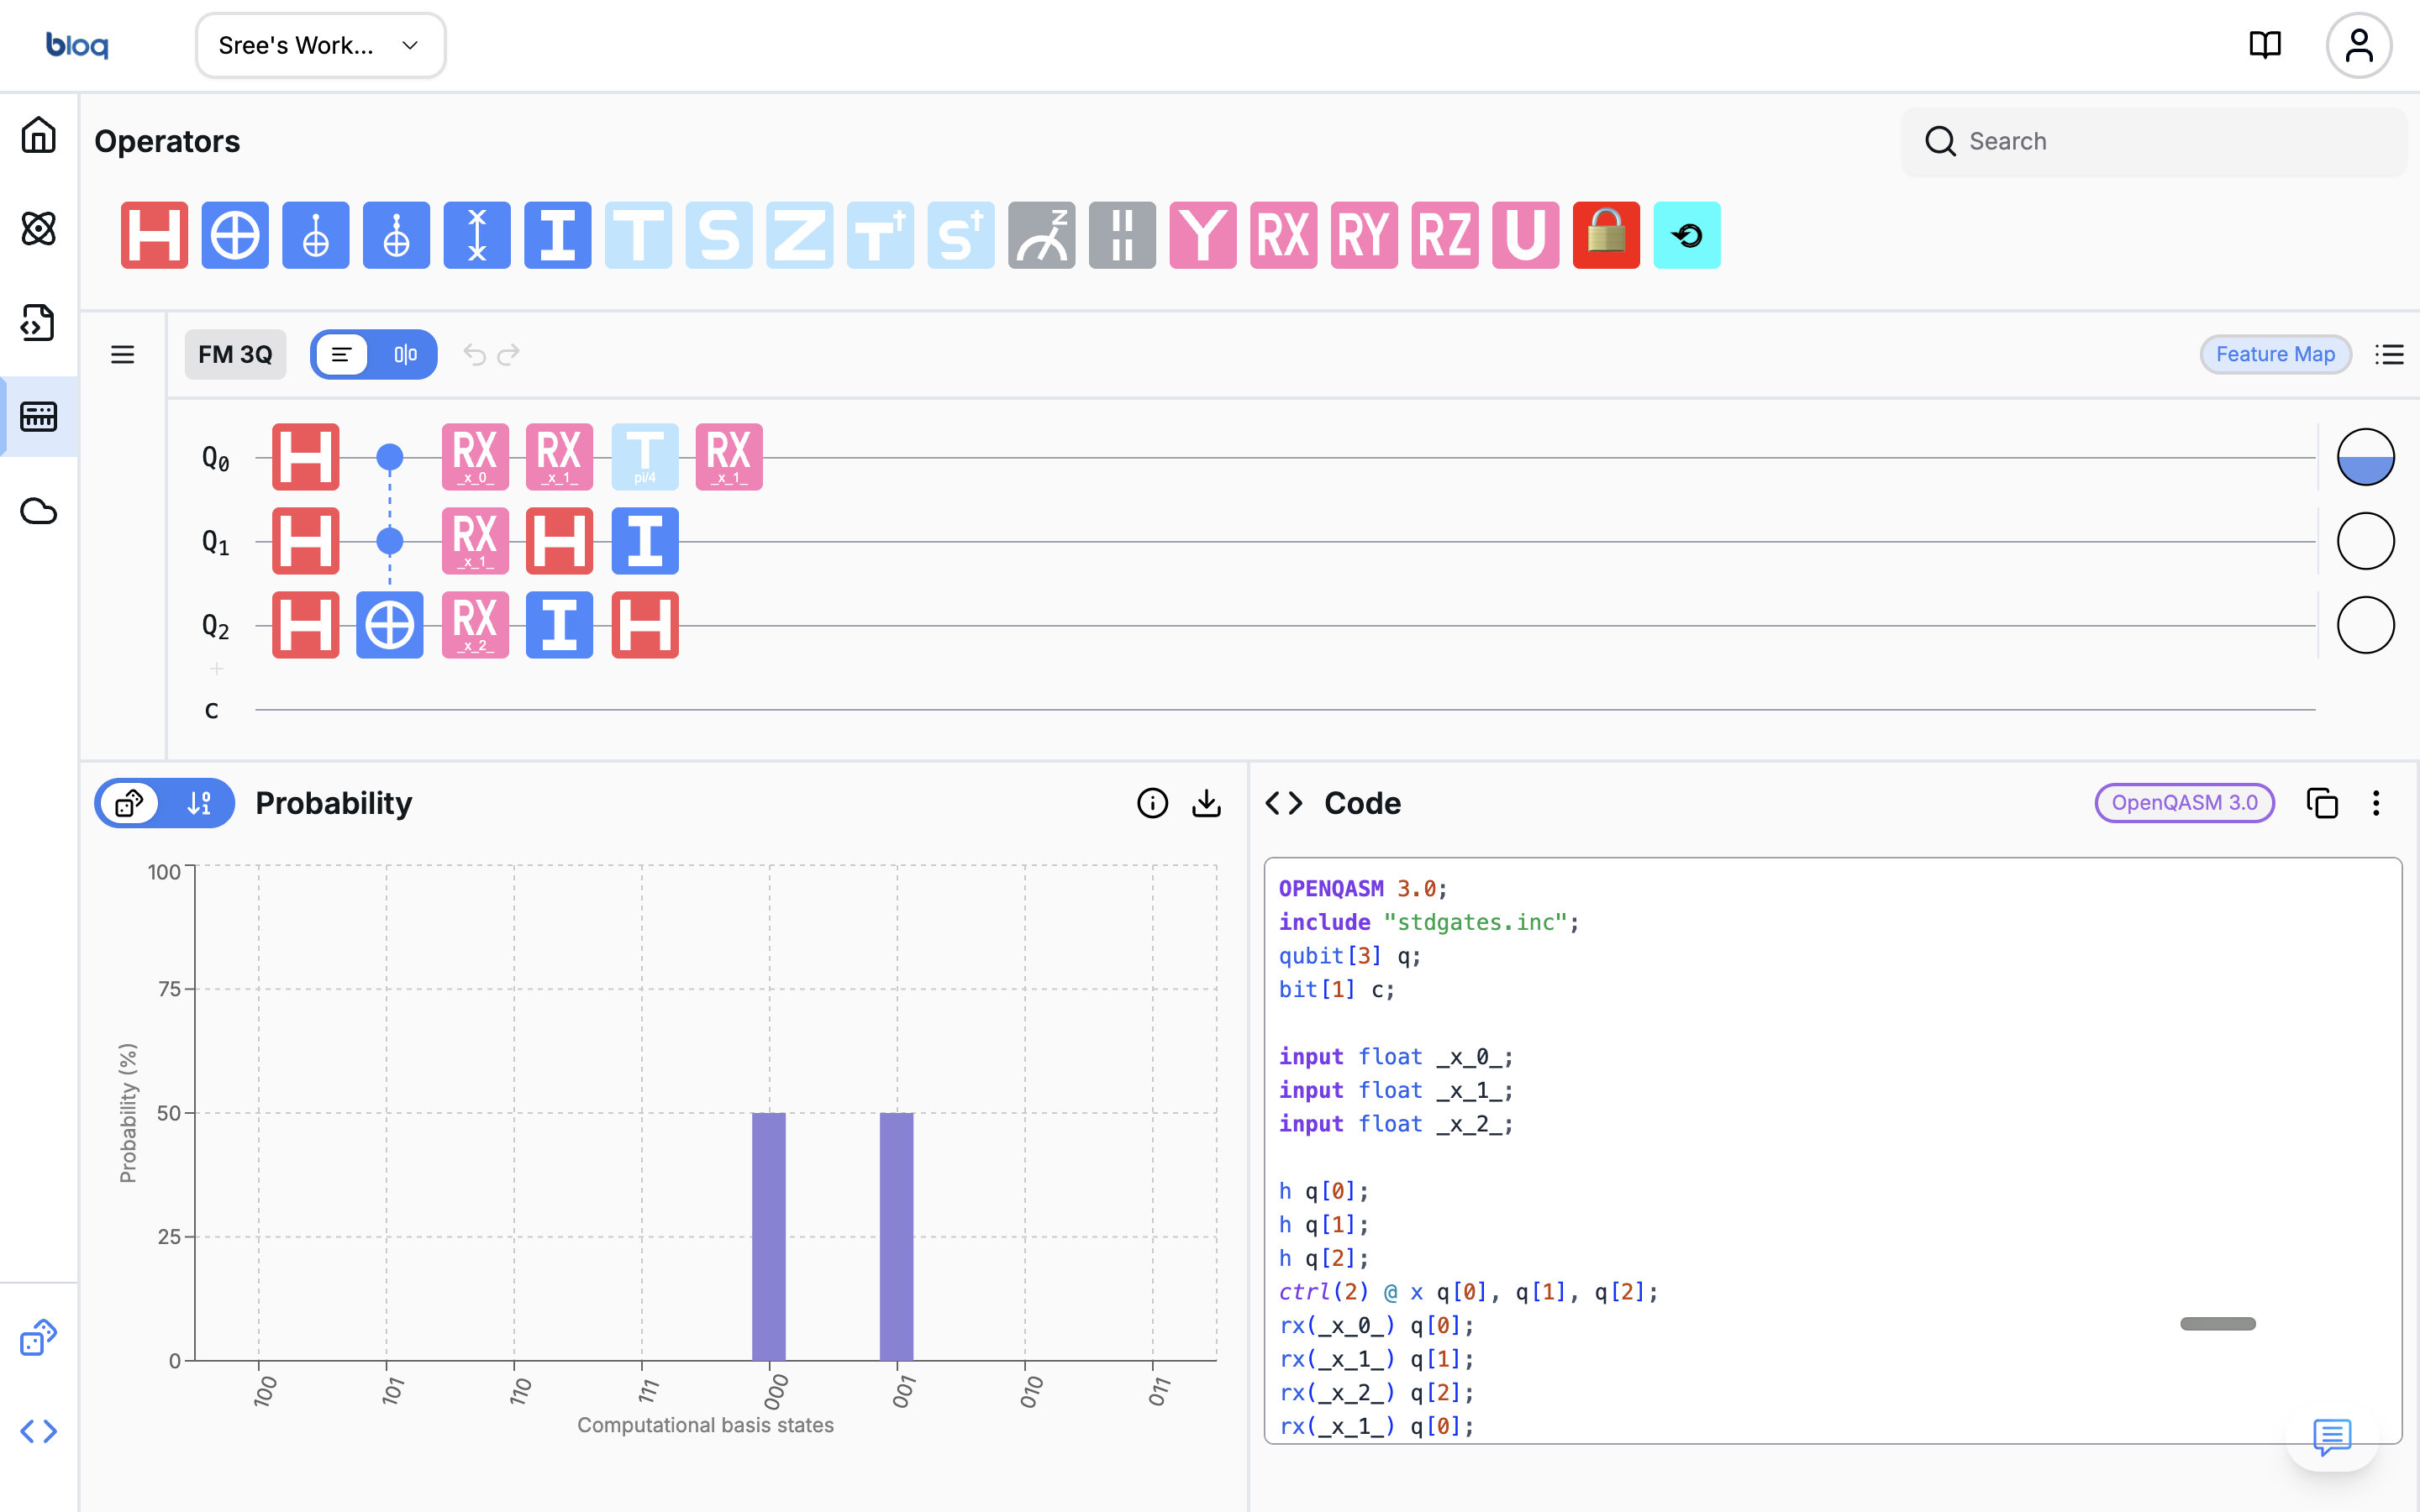Select the T-dagger operator in palette
The width and height of the screenshot is (2420, 1512).
[880, 235]
